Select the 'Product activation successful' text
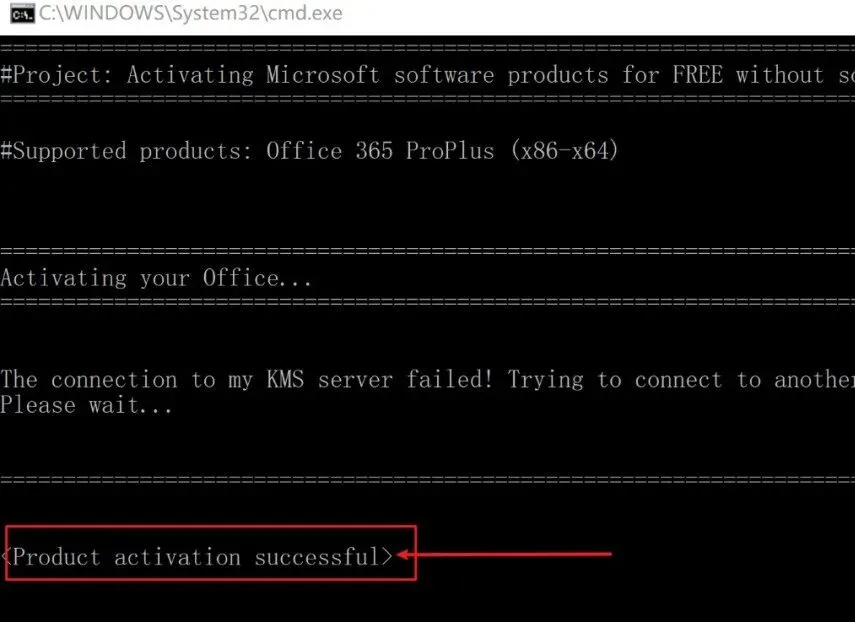The image size is (855, 622). (x=198, y=557)
